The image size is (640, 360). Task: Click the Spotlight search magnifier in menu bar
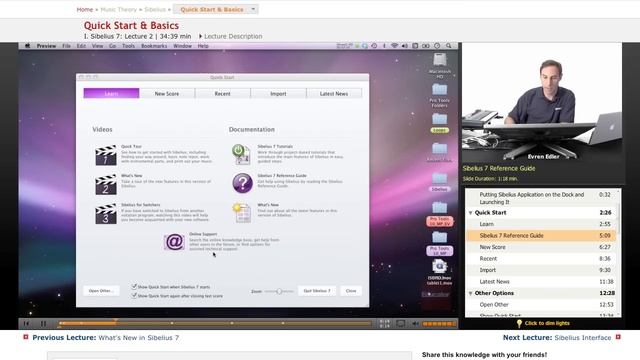coord(449,46)
